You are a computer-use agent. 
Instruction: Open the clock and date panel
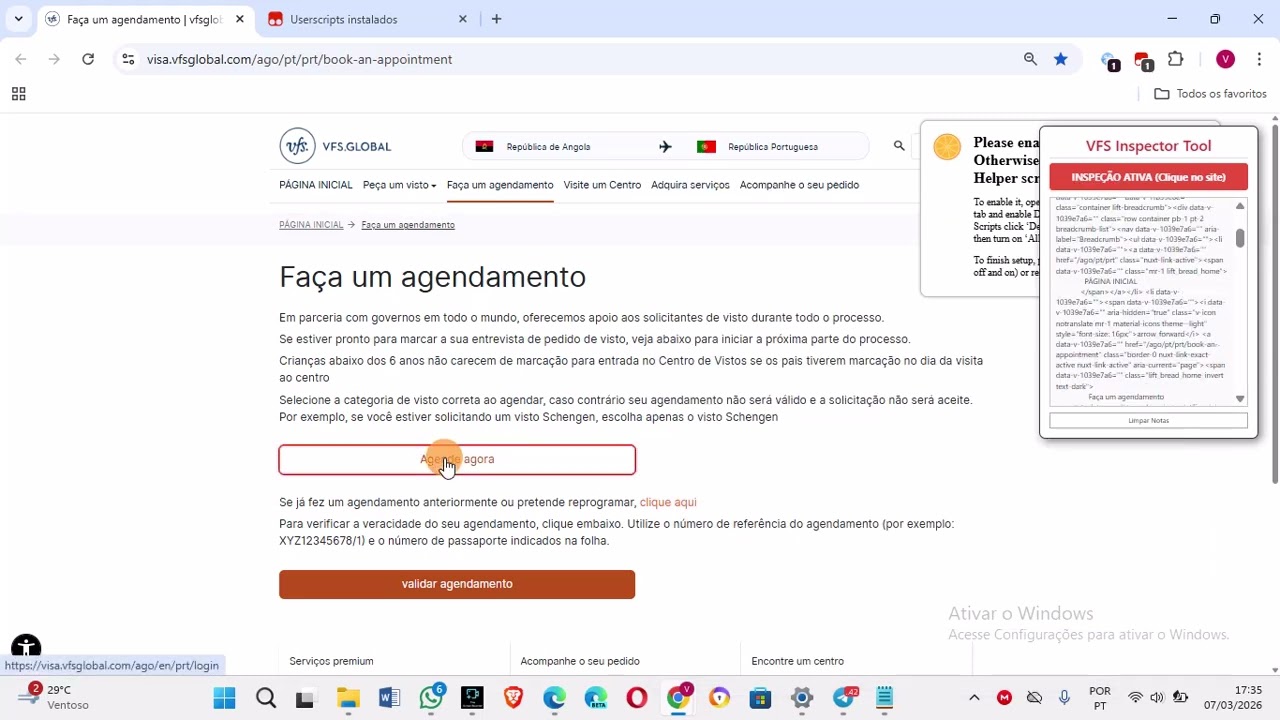tap(1232, 697)
